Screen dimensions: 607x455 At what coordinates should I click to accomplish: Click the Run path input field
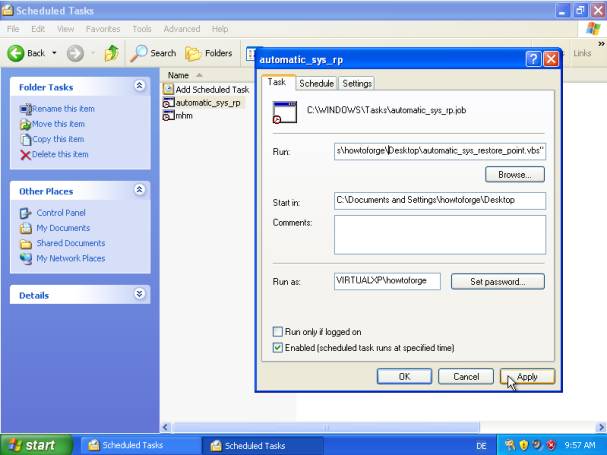[x=440, y=151]
